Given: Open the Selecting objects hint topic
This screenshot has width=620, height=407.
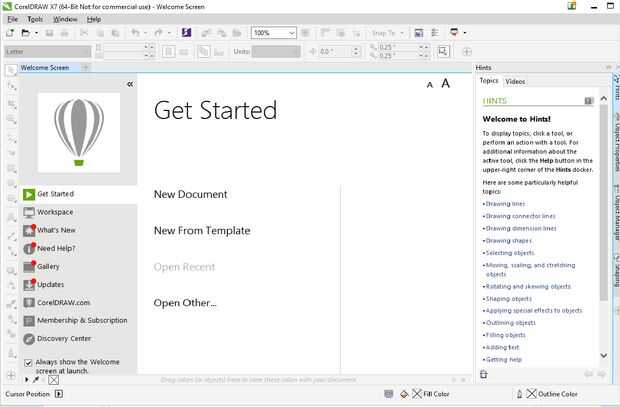Looking at the screenshot, I should 510,253.
